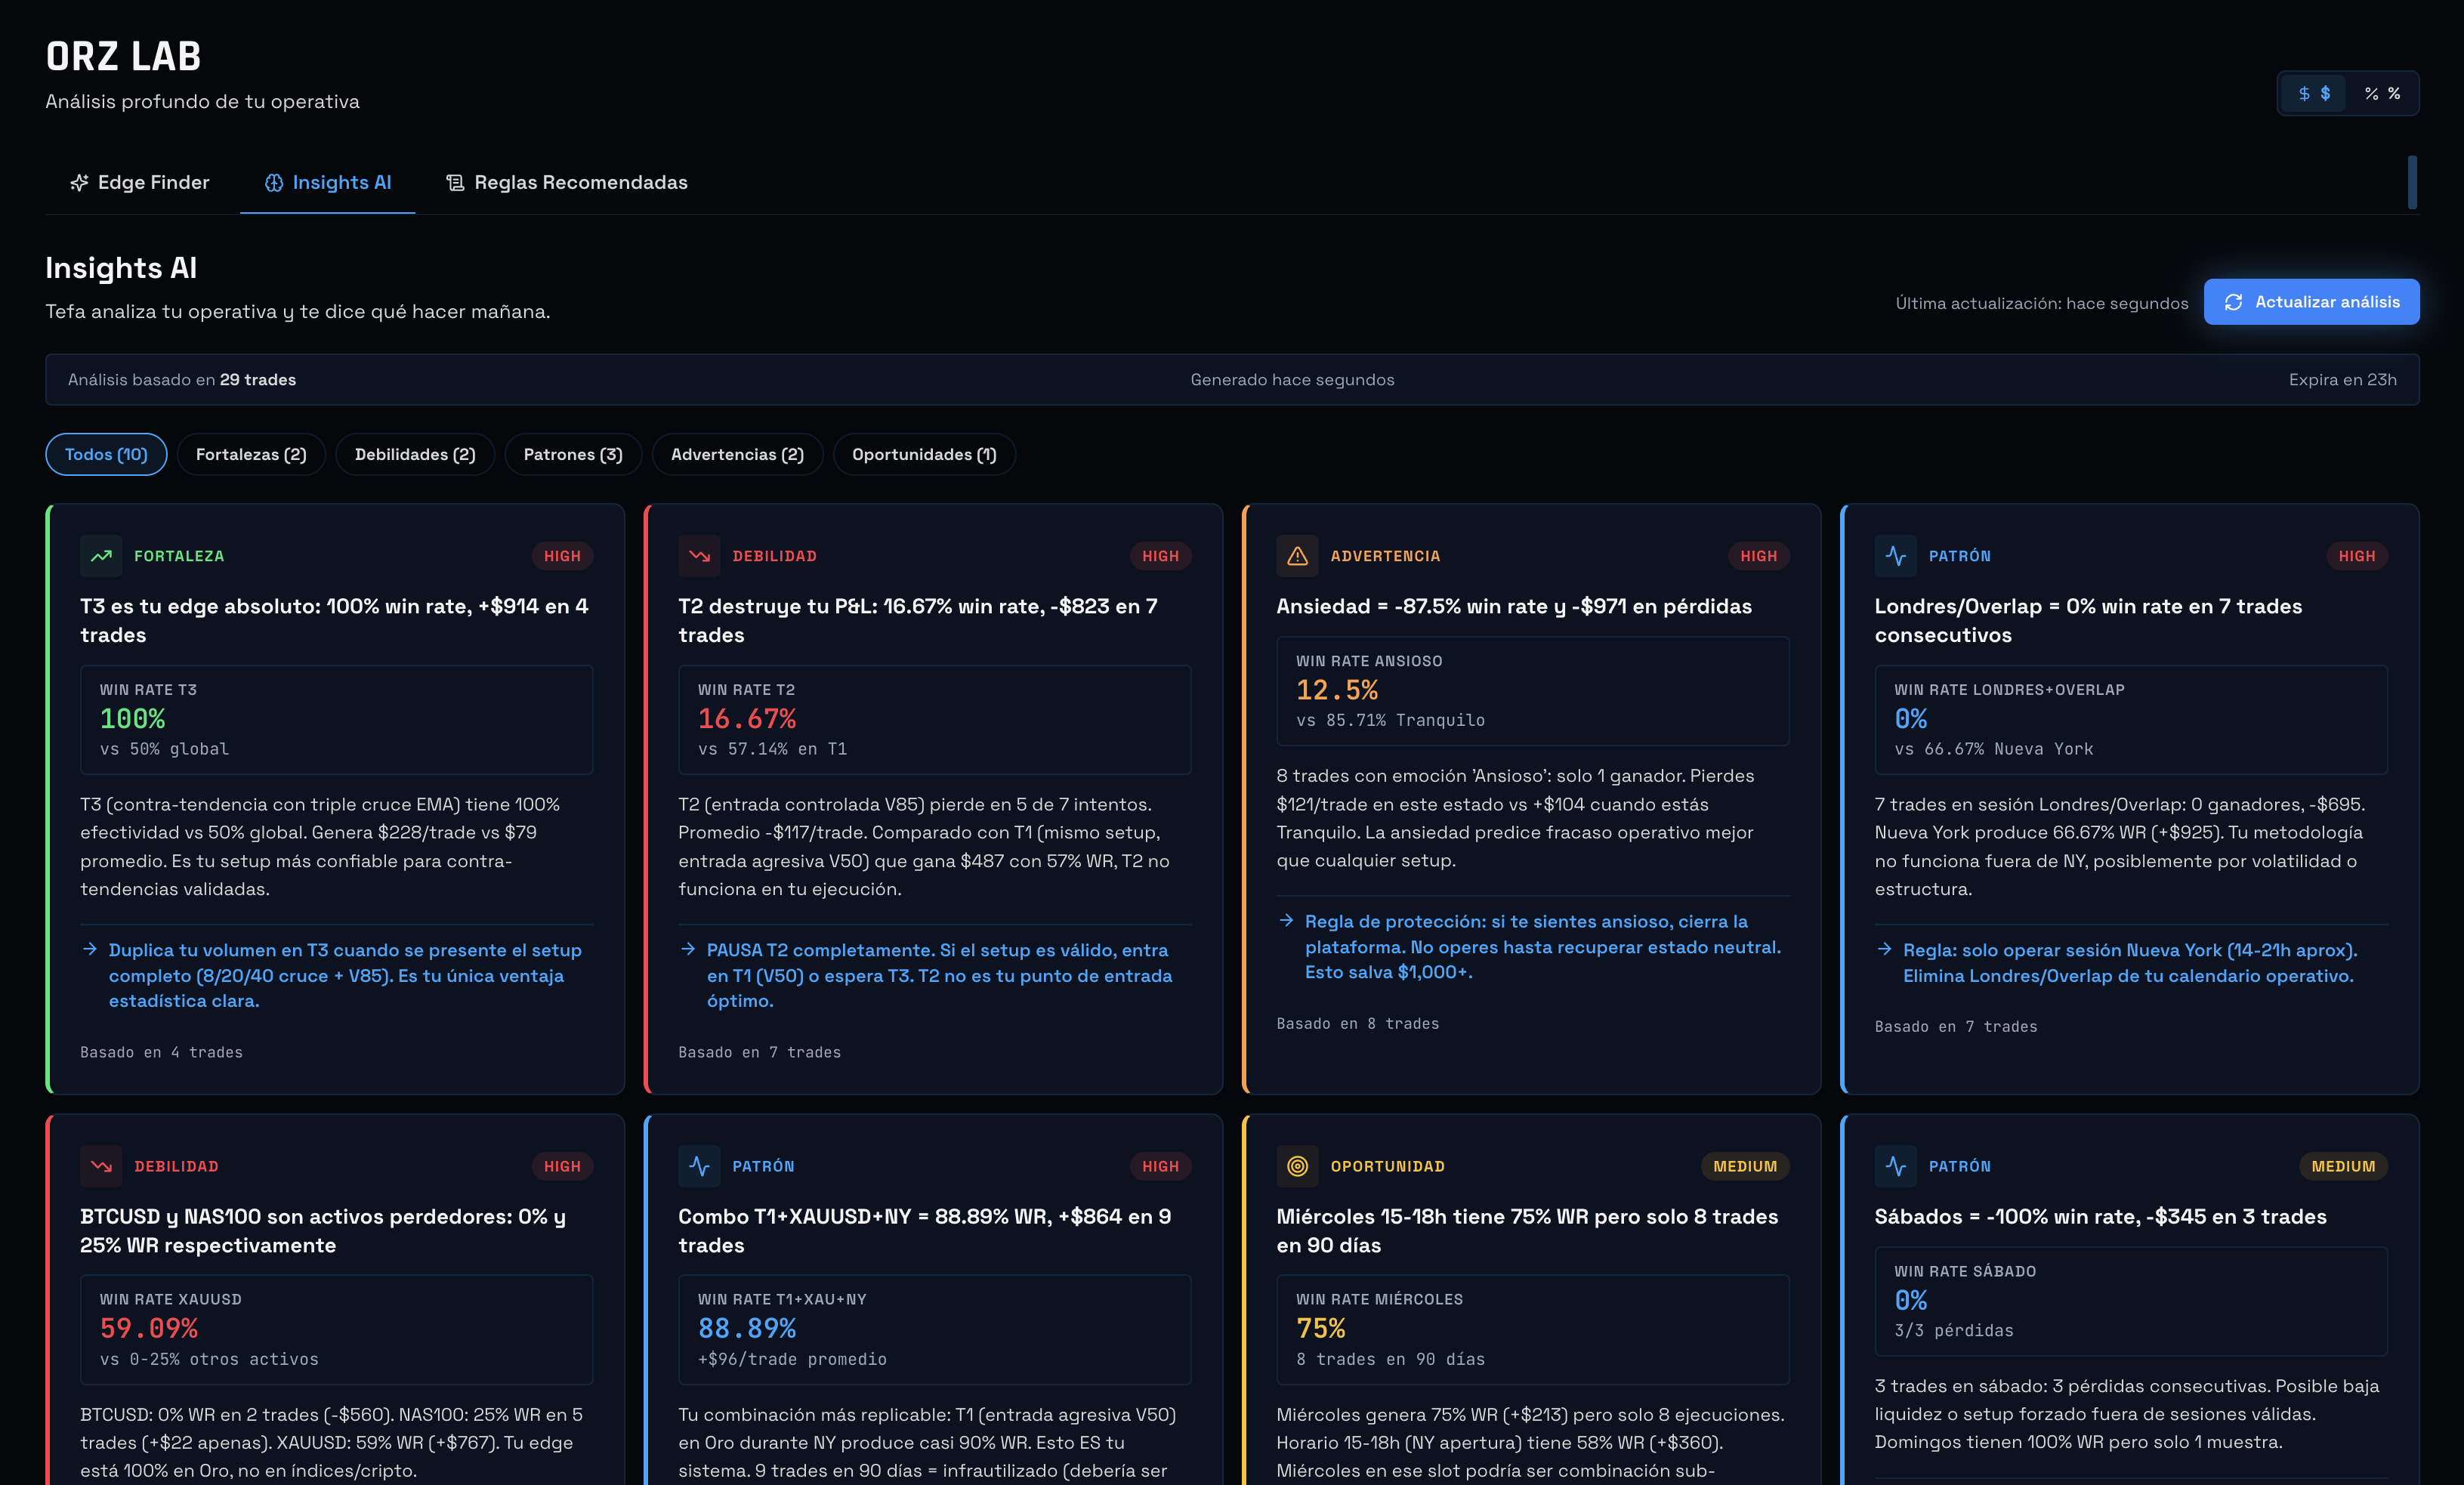Click the Debilidad trending-down icon on T2 card
The height and width of the screenshot is (1485, 2464).
699,556
